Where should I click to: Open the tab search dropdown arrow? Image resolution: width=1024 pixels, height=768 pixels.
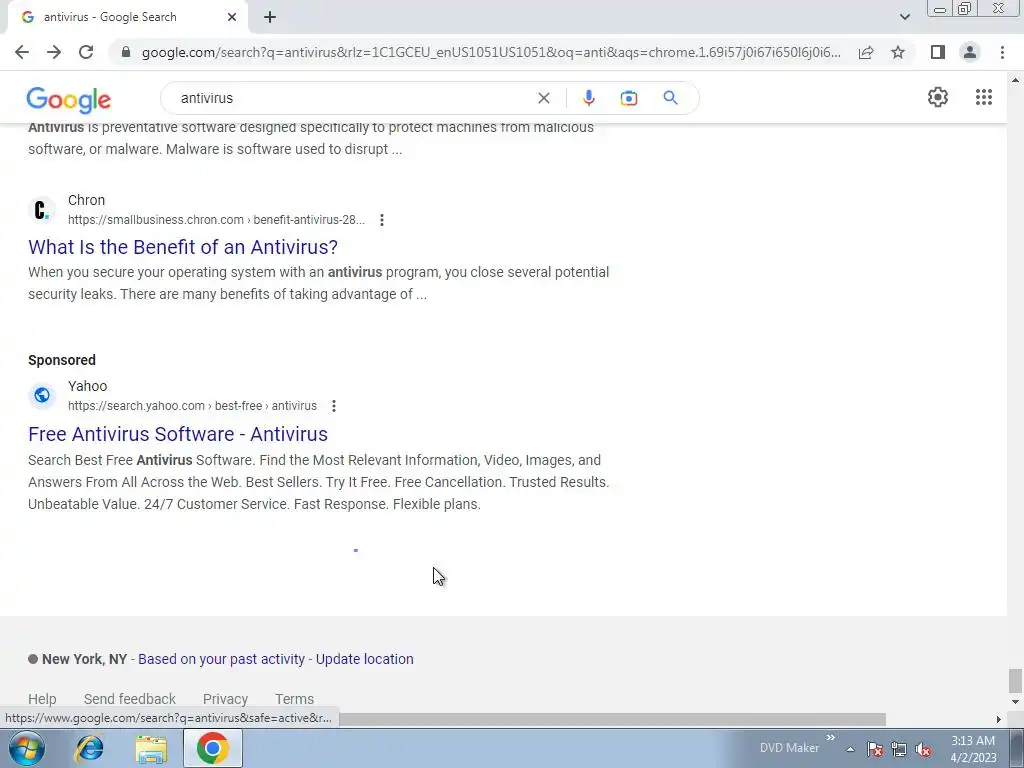click(x=904, y=17)
